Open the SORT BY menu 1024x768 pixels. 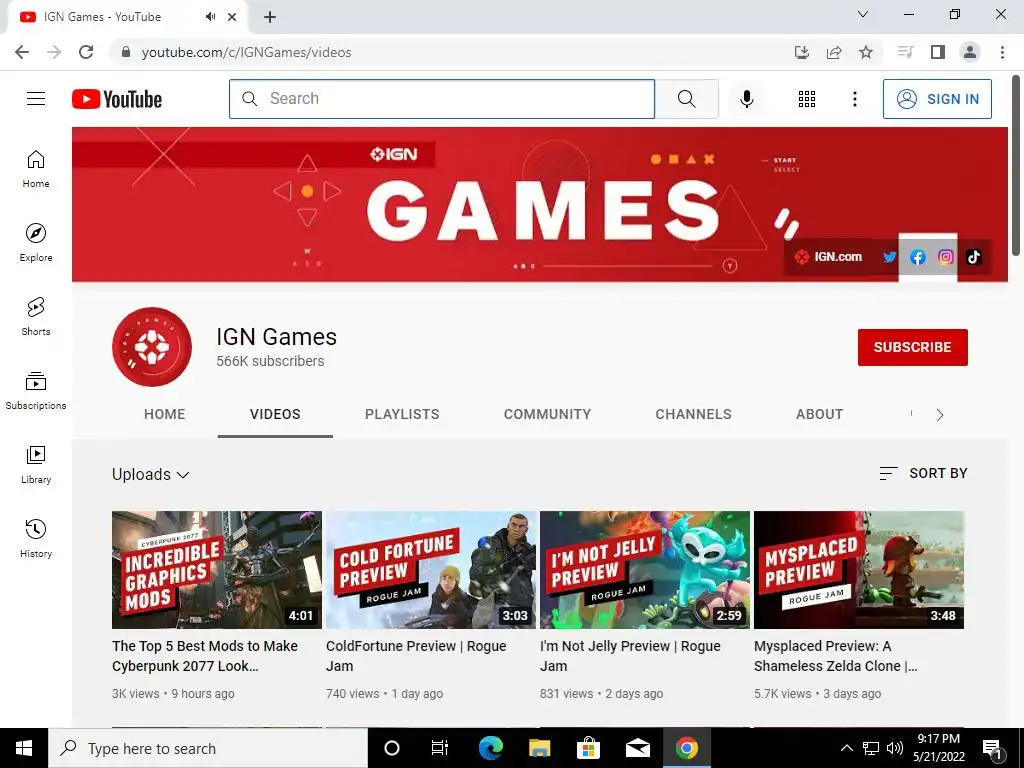click(x=923, y=473)
